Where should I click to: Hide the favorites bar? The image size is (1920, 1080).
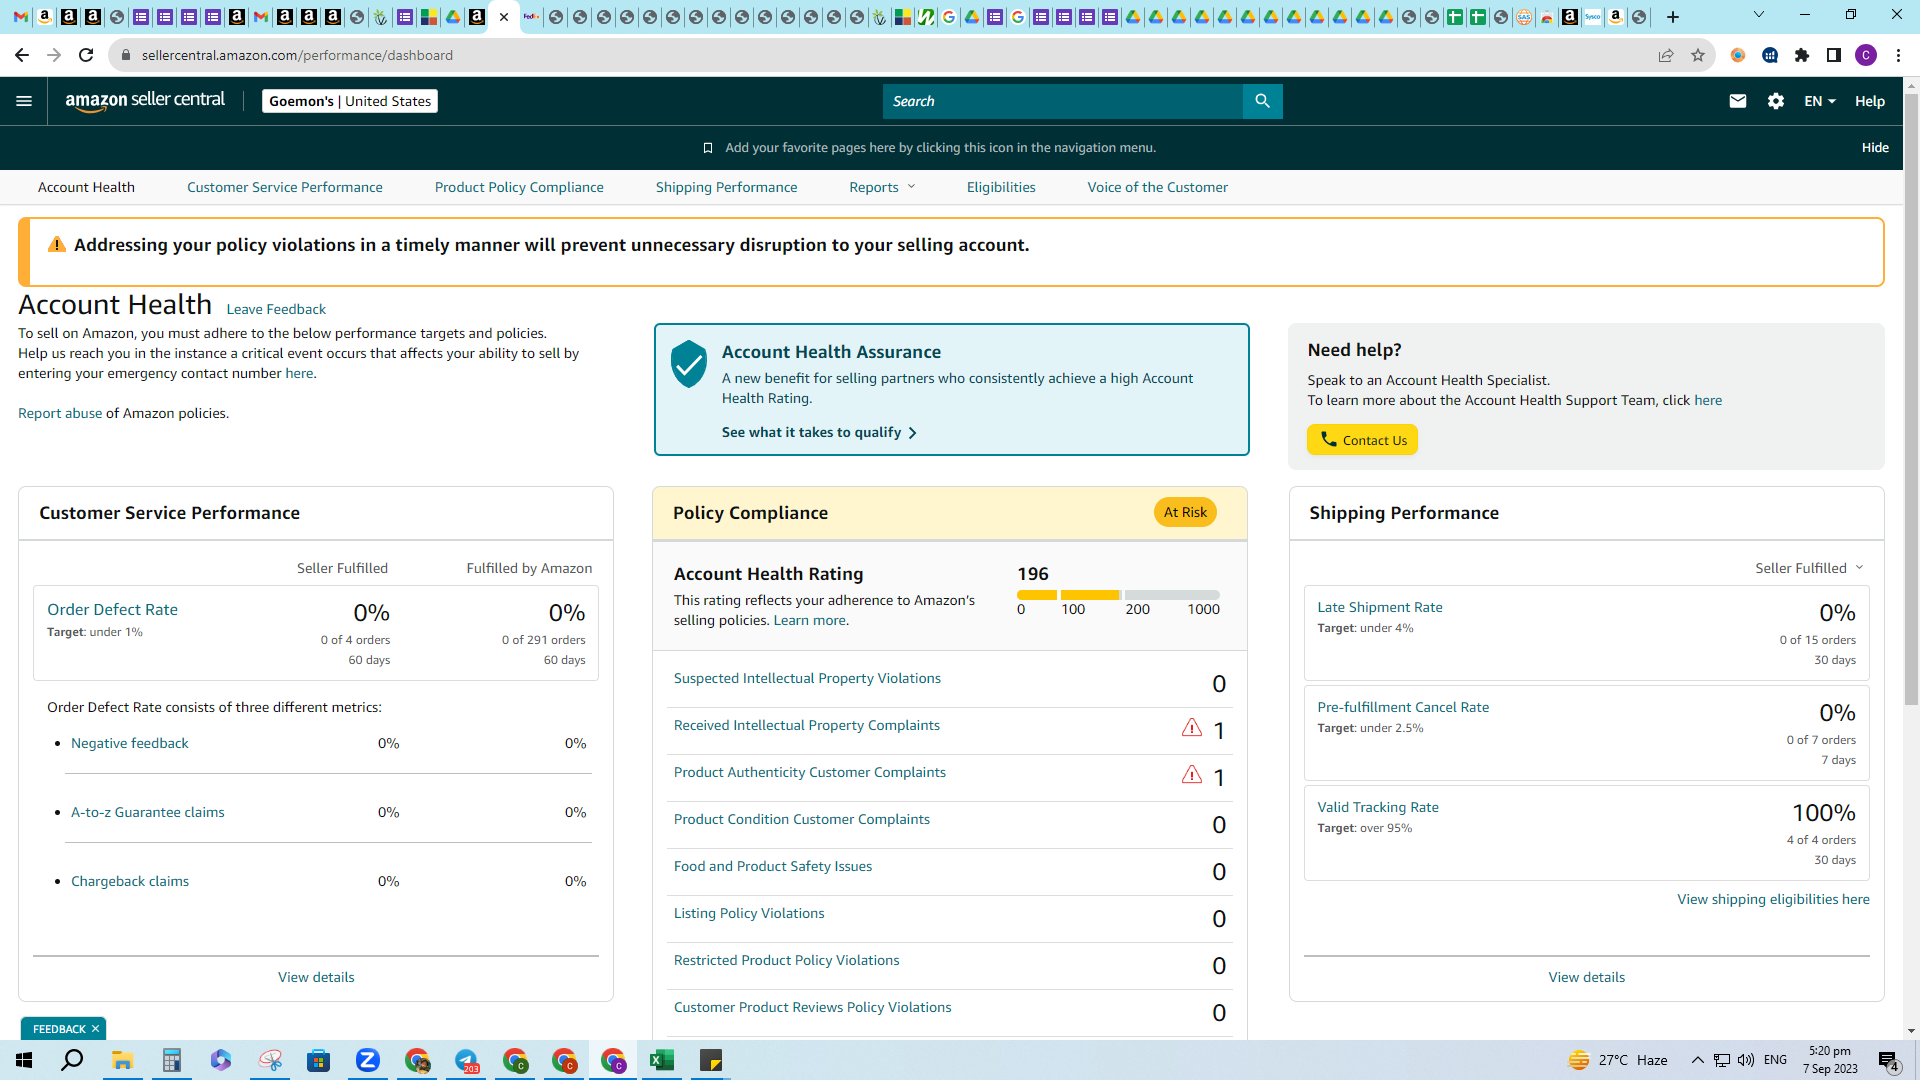point(1875,148)
